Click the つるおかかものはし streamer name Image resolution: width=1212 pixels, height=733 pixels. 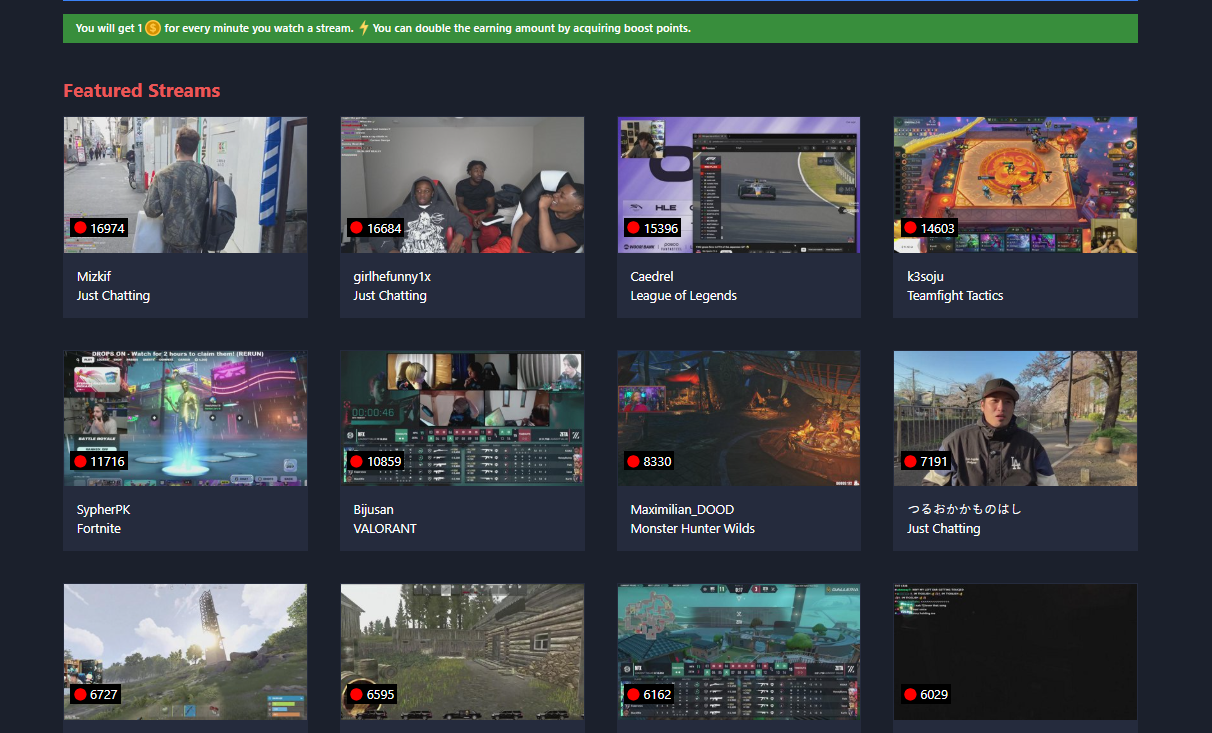(x=964, y=509)
